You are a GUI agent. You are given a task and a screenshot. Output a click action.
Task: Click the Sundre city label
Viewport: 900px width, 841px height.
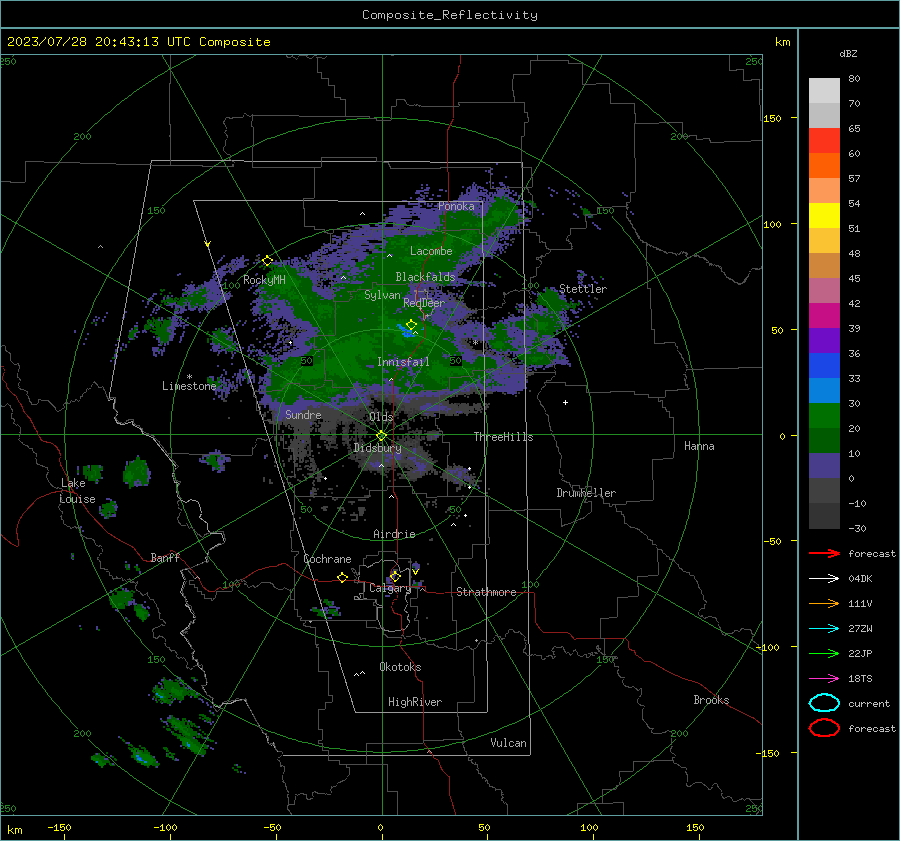(304, 414)
